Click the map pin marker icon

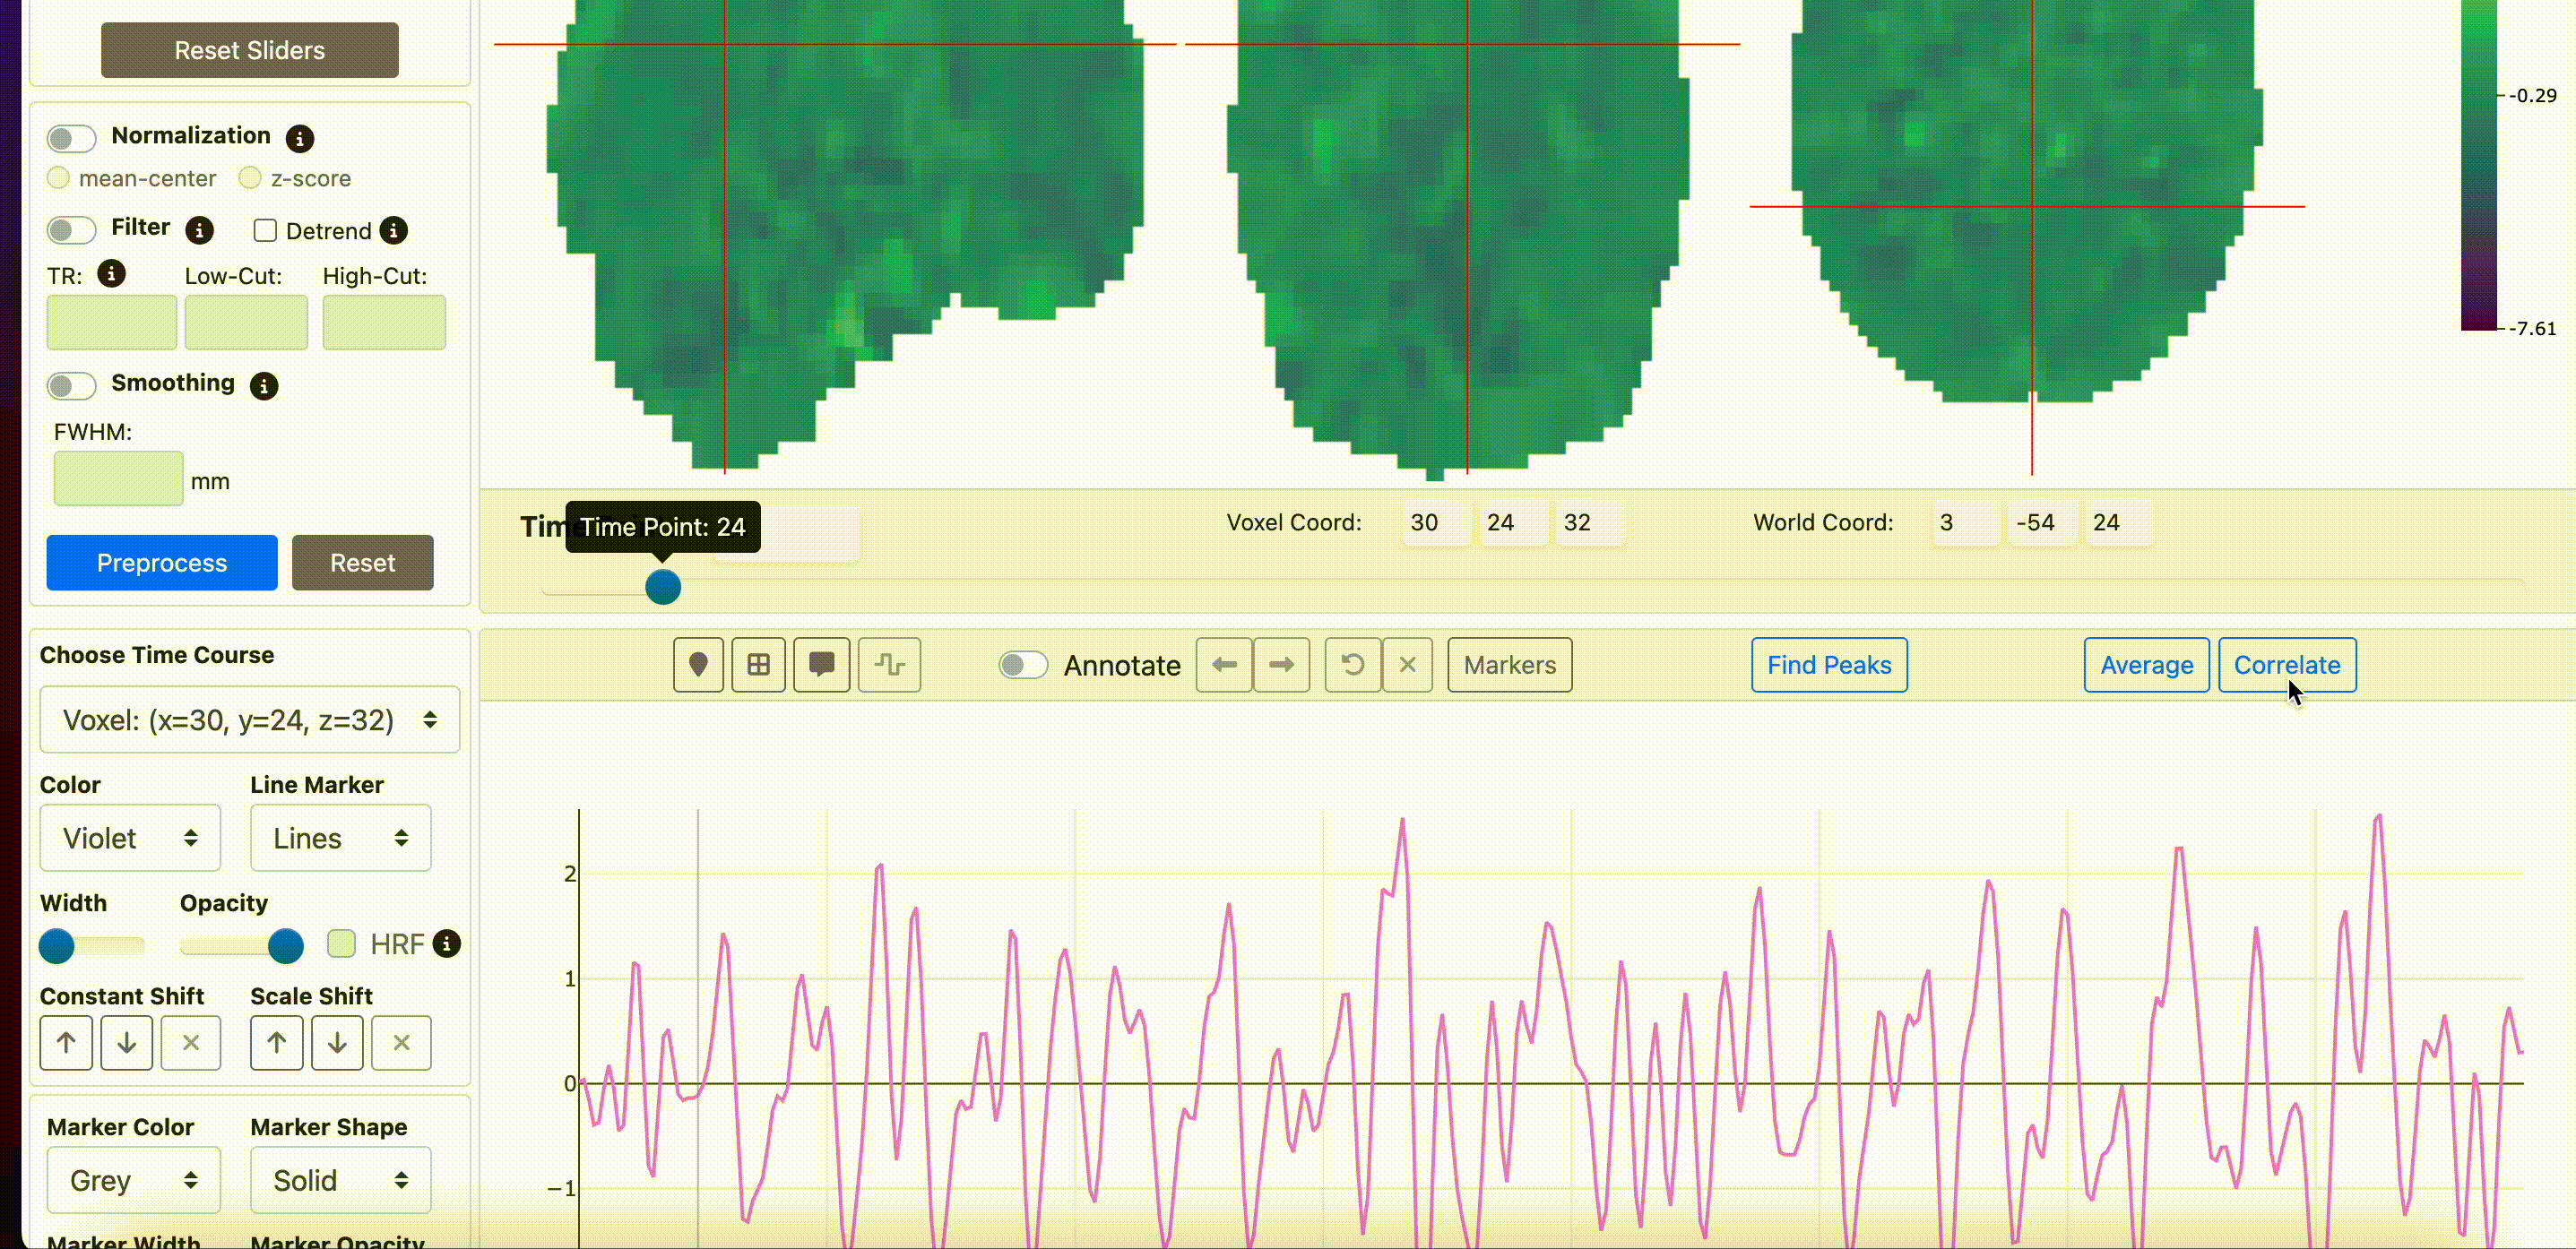(698, 665)
